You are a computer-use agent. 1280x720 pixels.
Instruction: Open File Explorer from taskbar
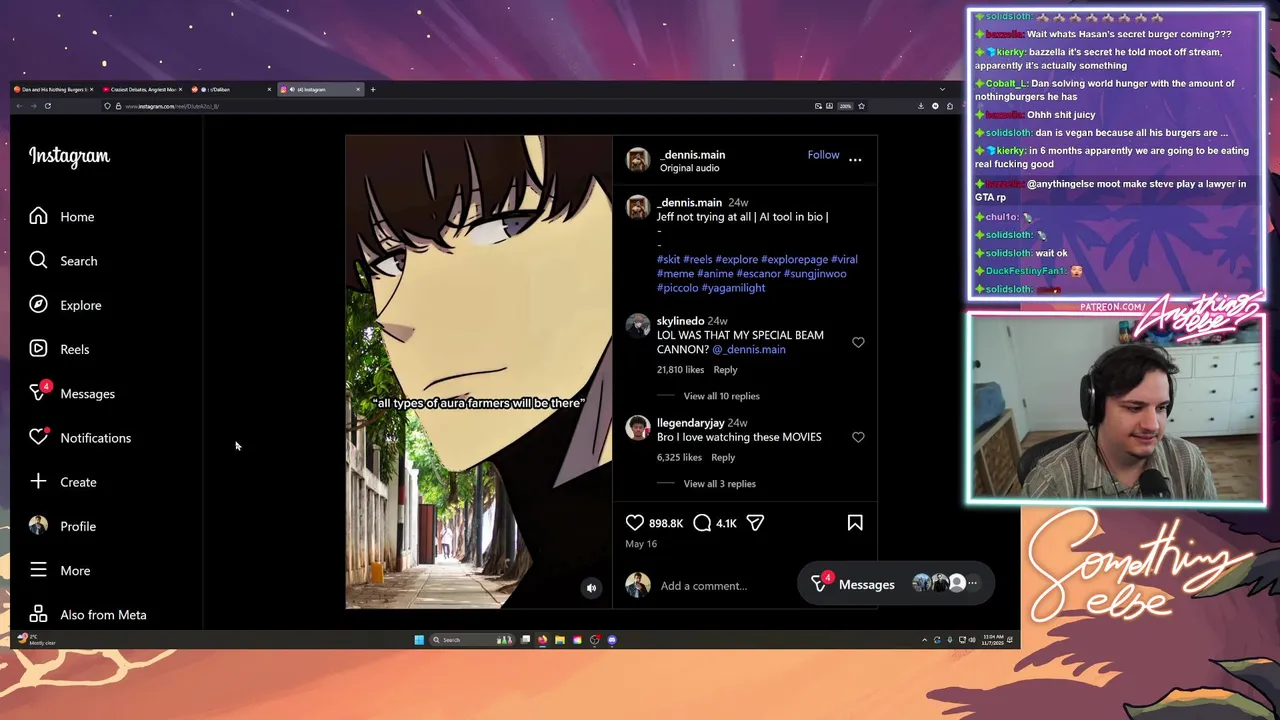560,640
